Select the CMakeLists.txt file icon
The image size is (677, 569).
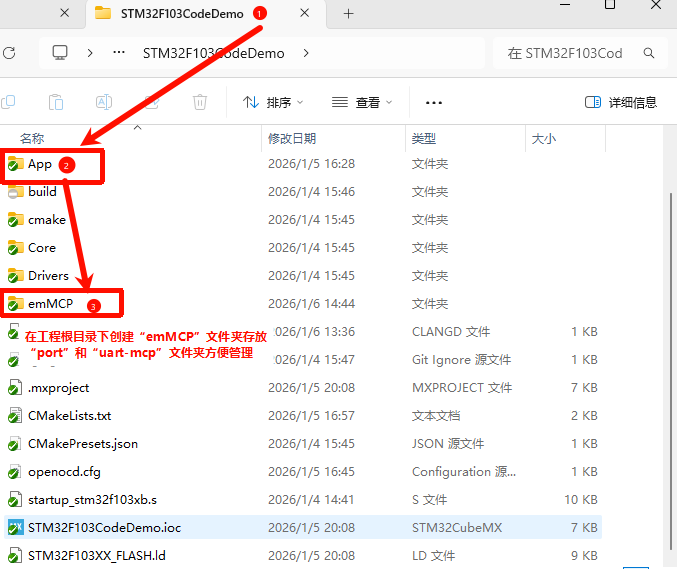[15, 415]
